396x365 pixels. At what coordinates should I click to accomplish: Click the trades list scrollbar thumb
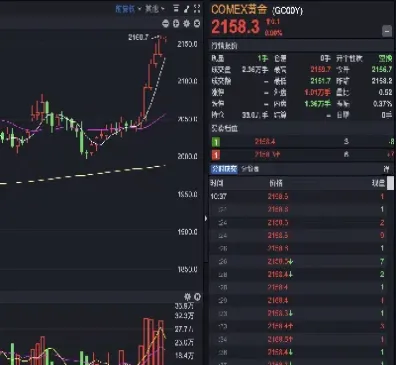[x=390, y=183]
